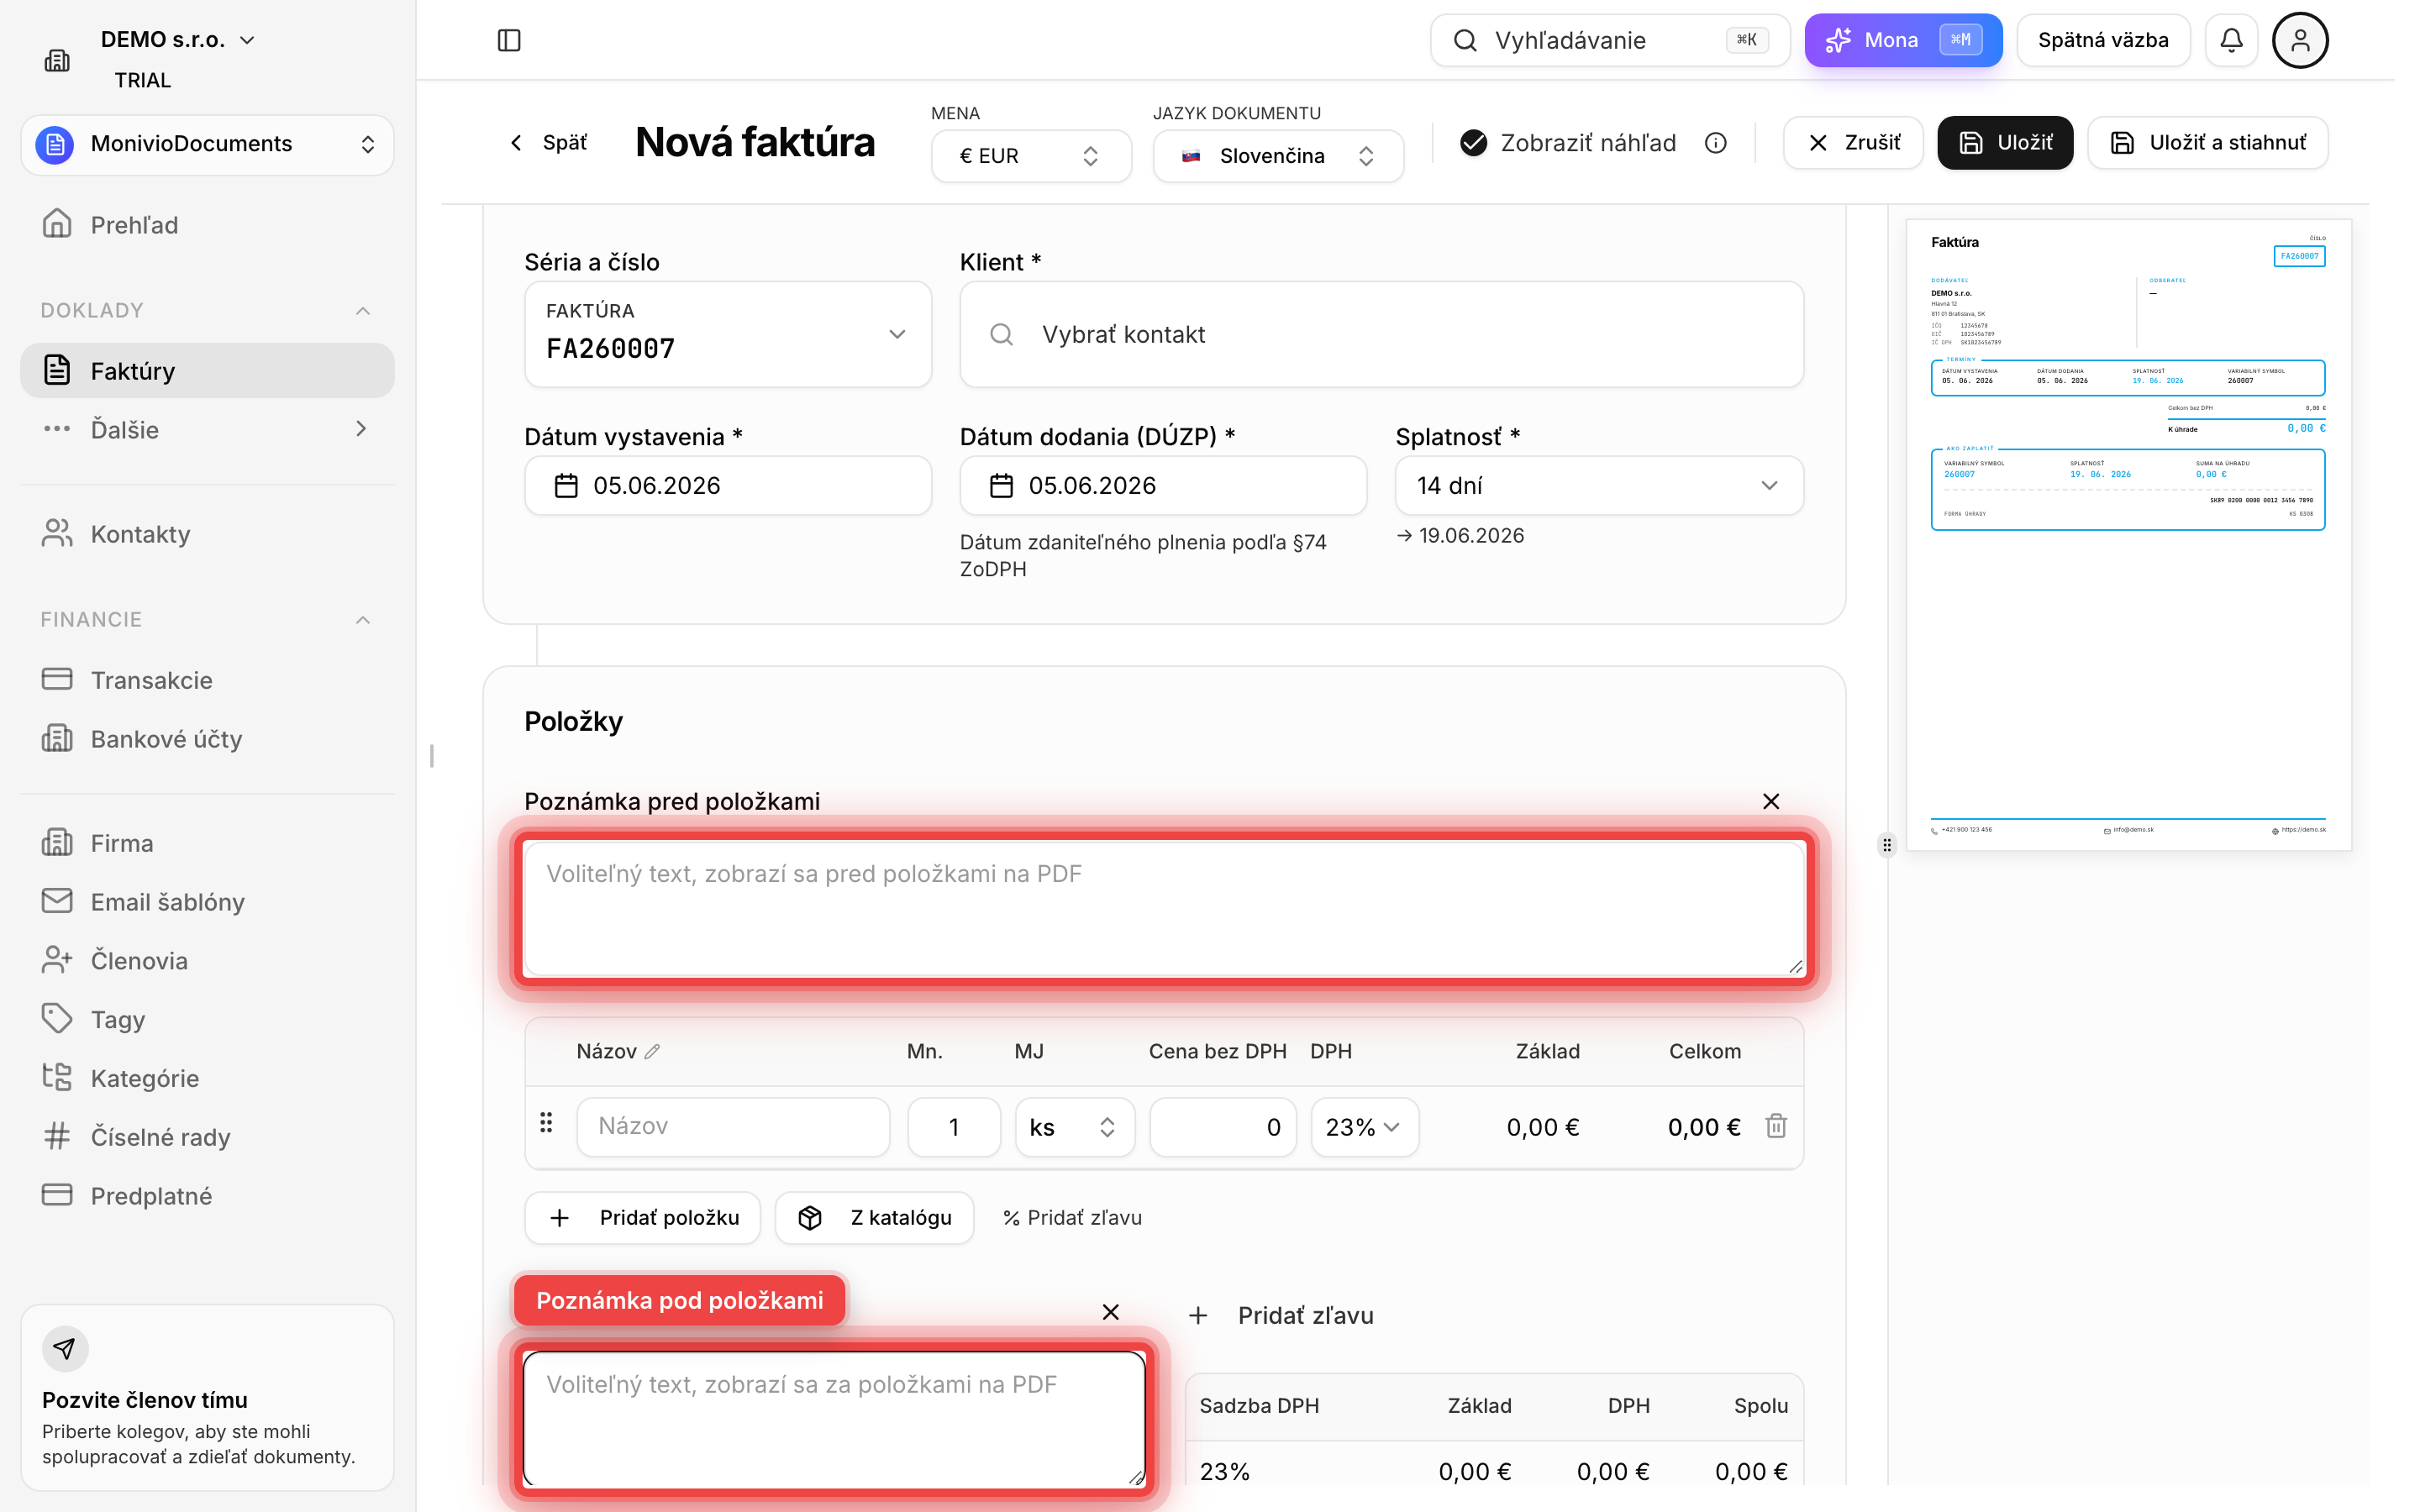Click the Spätná väzba feedback button
The height and width of the screenshot is (1512, 2420).
pos(2103,40)
